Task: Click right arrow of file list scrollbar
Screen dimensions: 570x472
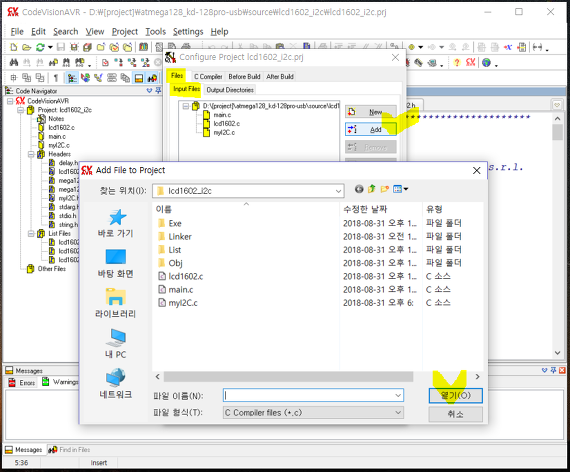Action: (477, 377)
